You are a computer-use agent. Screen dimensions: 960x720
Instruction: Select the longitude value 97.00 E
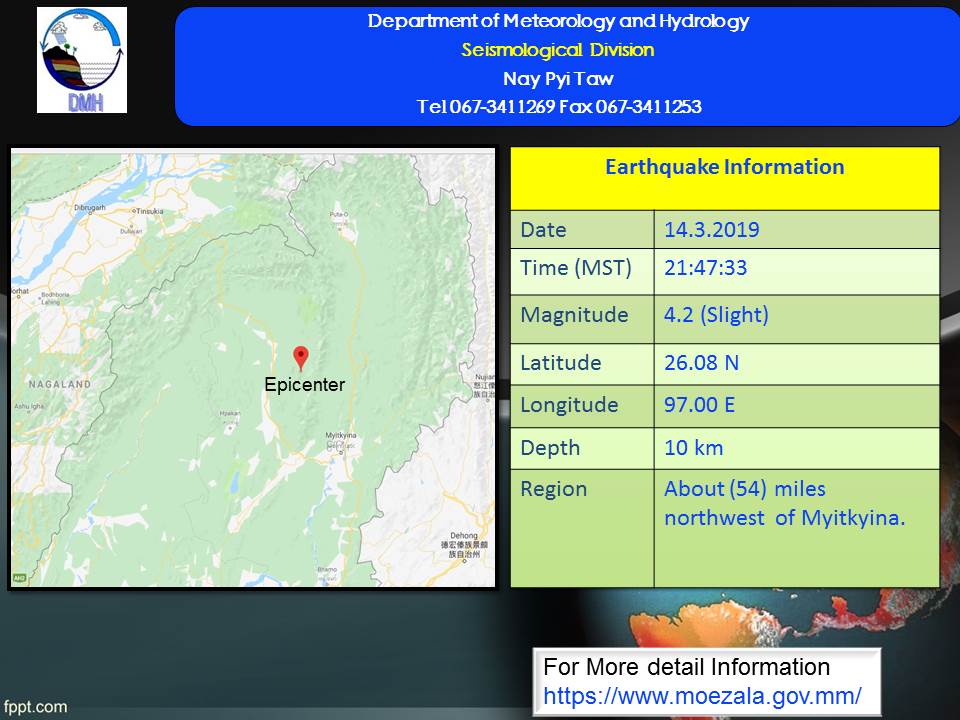pos(699,405)
